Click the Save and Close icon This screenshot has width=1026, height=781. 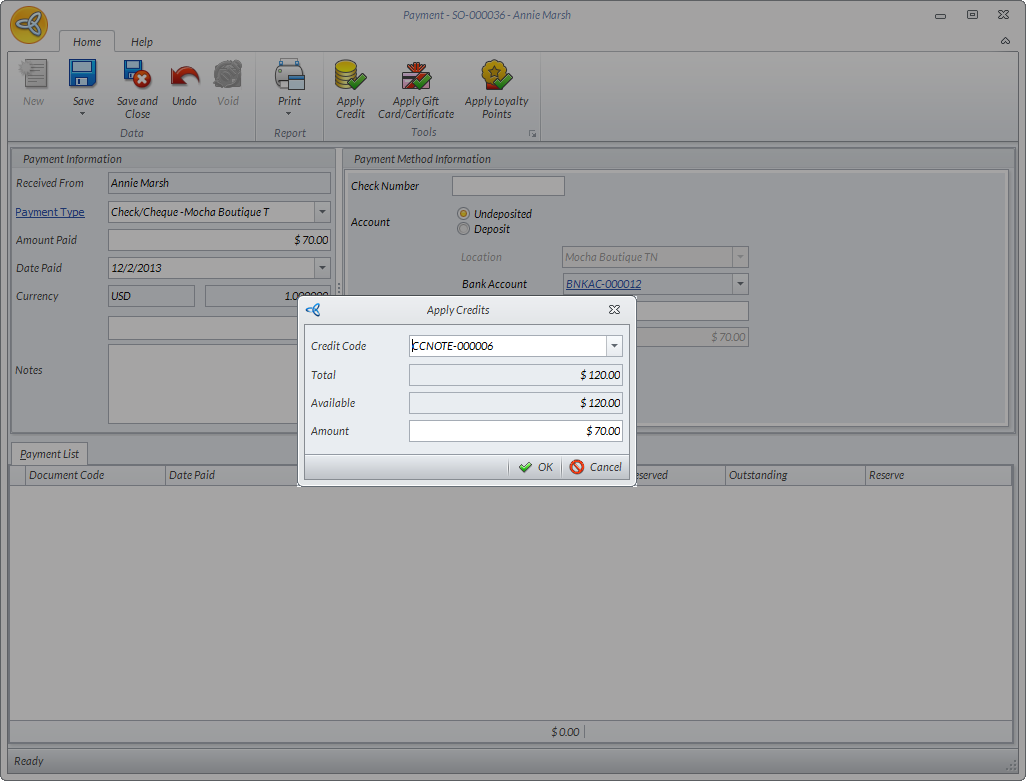137,75
